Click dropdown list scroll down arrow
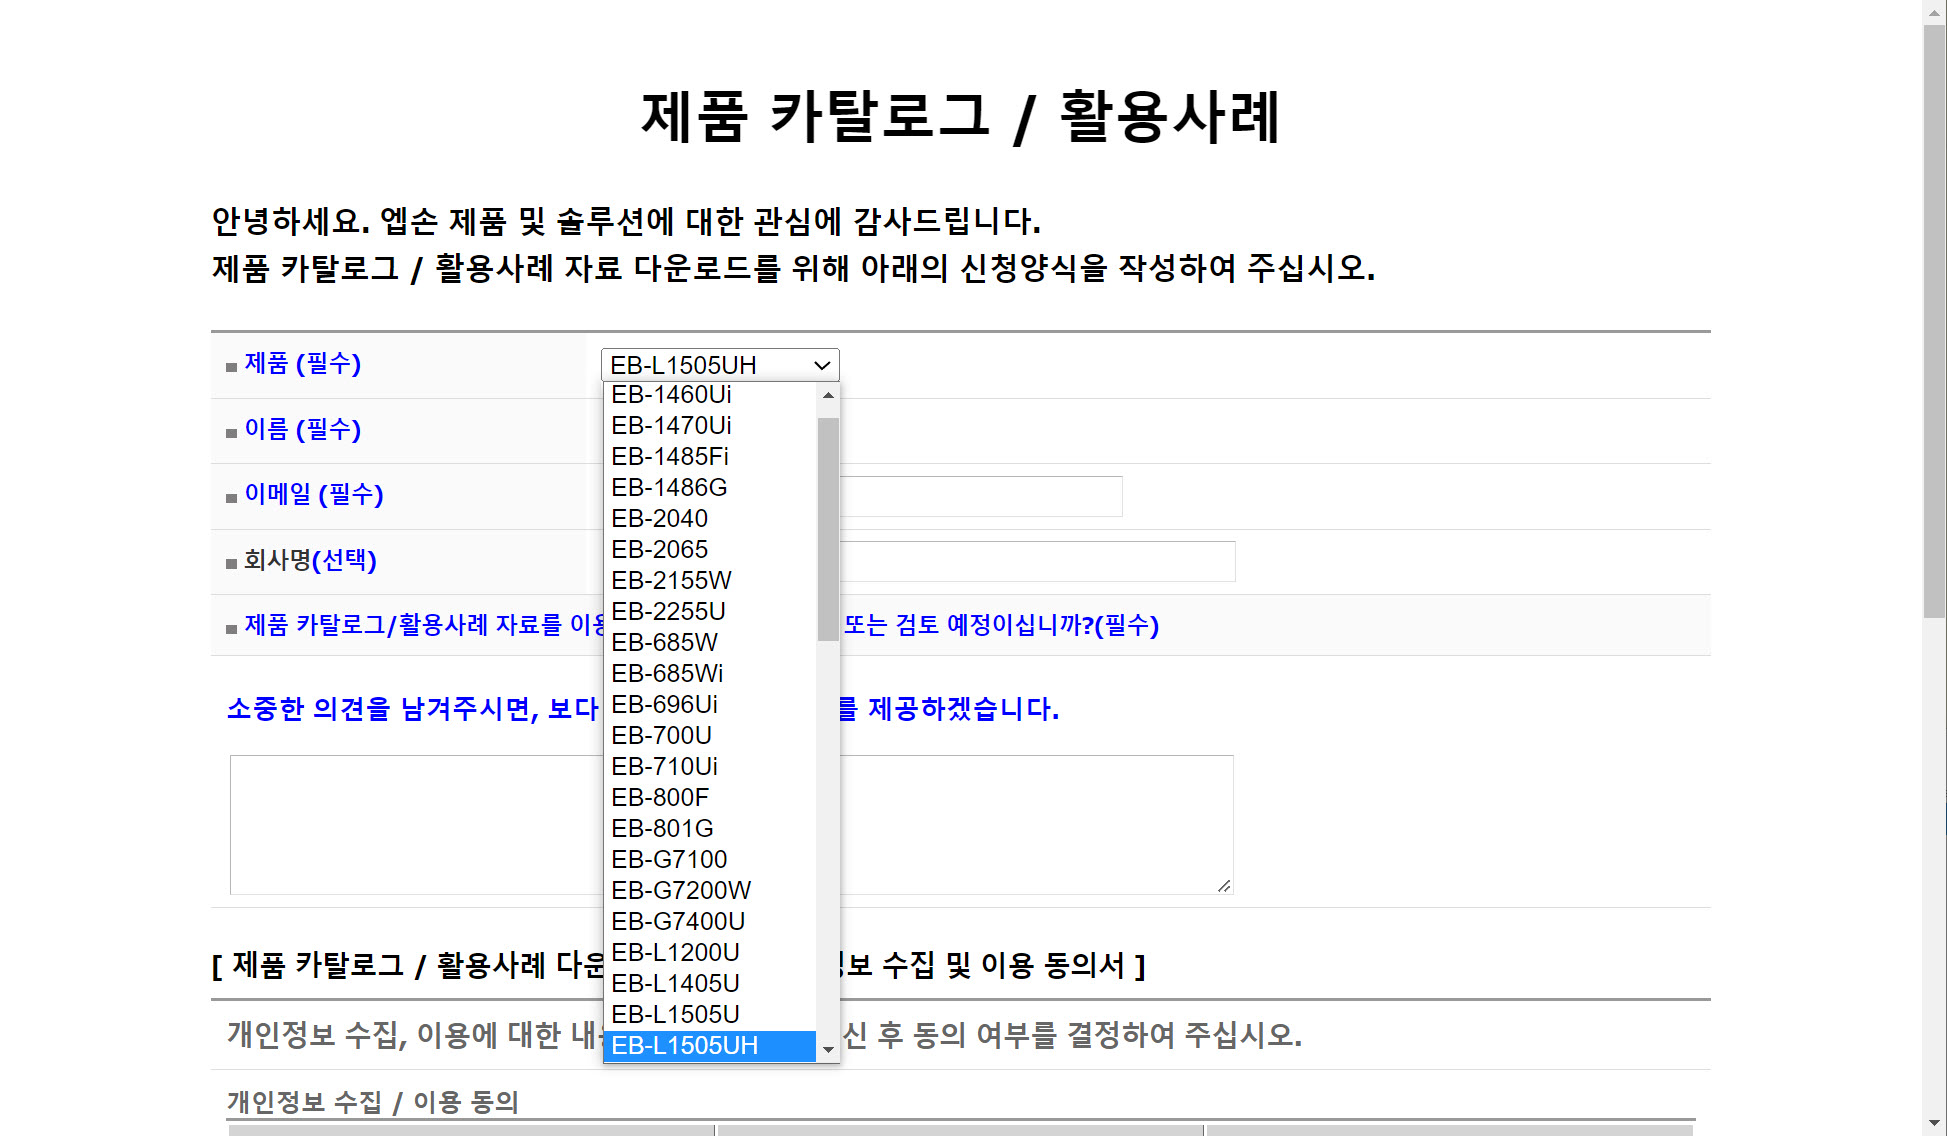The width and height of the screenshot is (1947, 1136). pyautogui.click(x=828, y=1049)
